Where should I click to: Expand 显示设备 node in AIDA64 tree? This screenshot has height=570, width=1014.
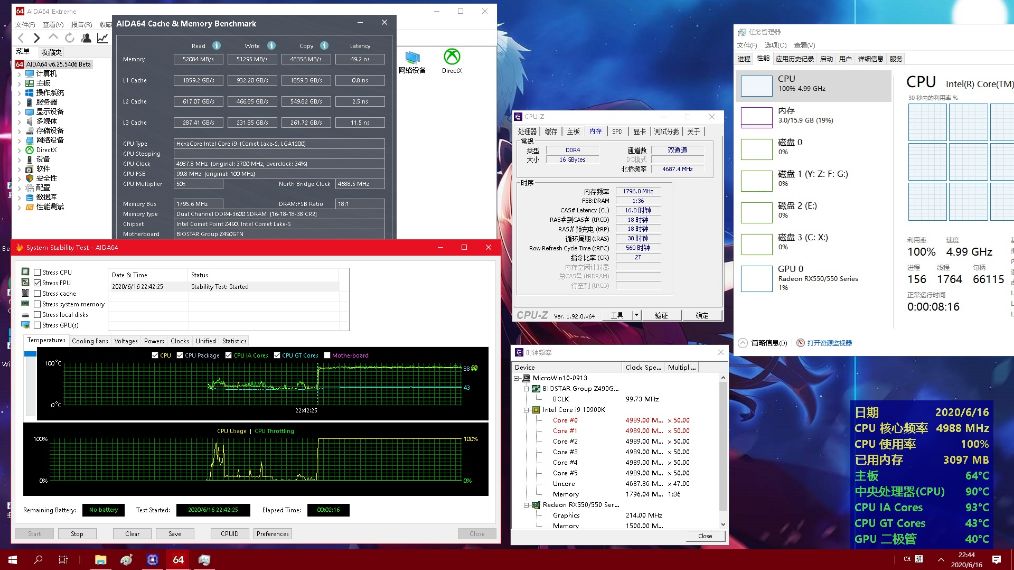[x=19, y=112]
